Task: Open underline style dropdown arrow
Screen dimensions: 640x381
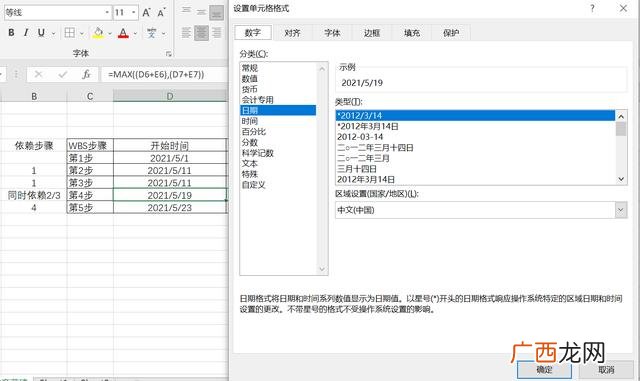Action: (53, 33)
